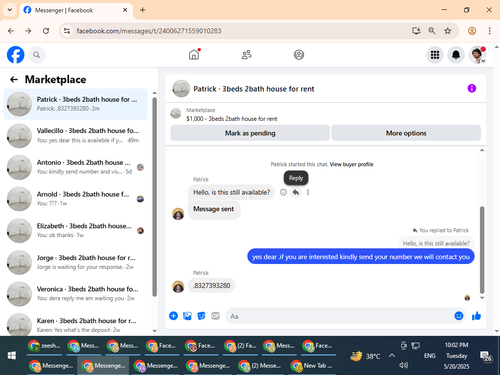
Task: Open the Windows Start menu
Action: point(12,356)
